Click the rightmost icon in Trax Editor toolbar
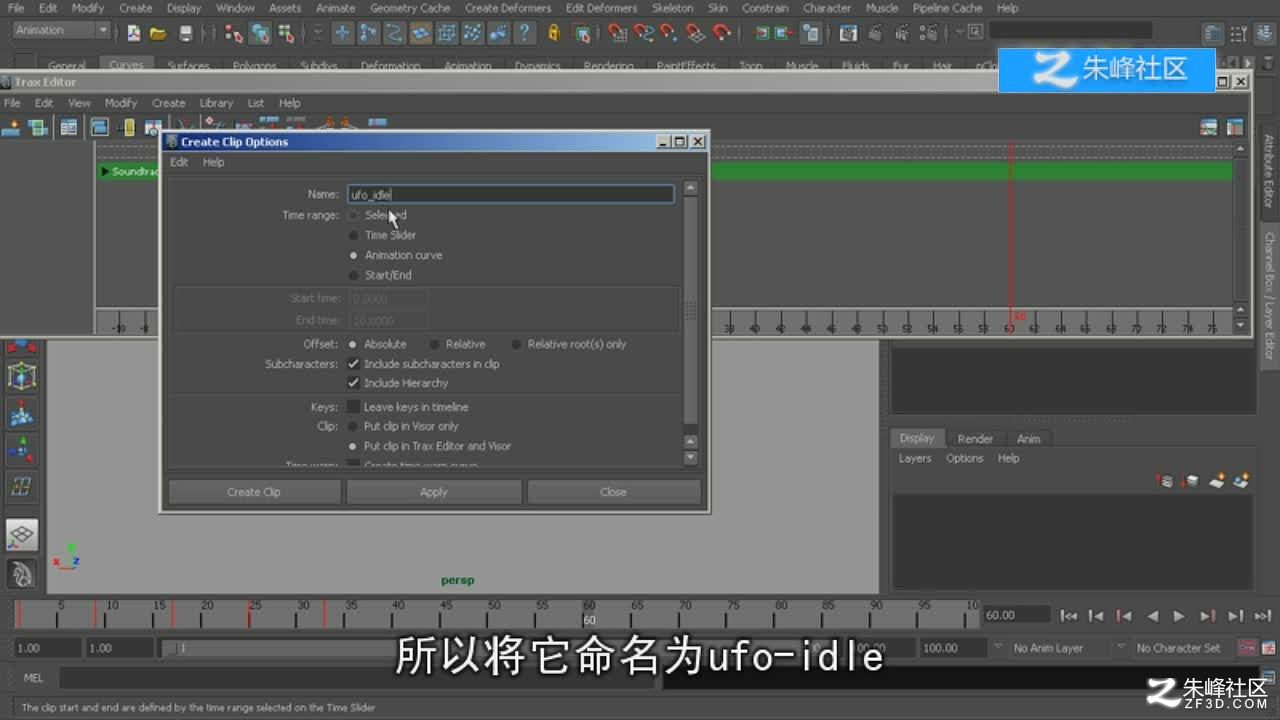The width and height of the screenshot is (1280, 720). tap(1235, 127)
